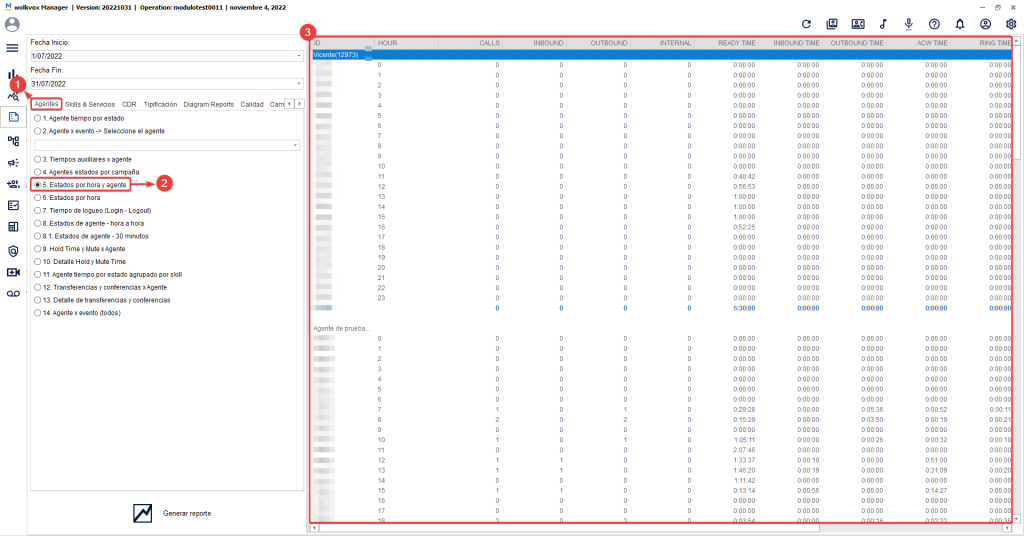Switch to the Skills & Servicios tab
The image size is (1024, 536).
coord(90,104)
